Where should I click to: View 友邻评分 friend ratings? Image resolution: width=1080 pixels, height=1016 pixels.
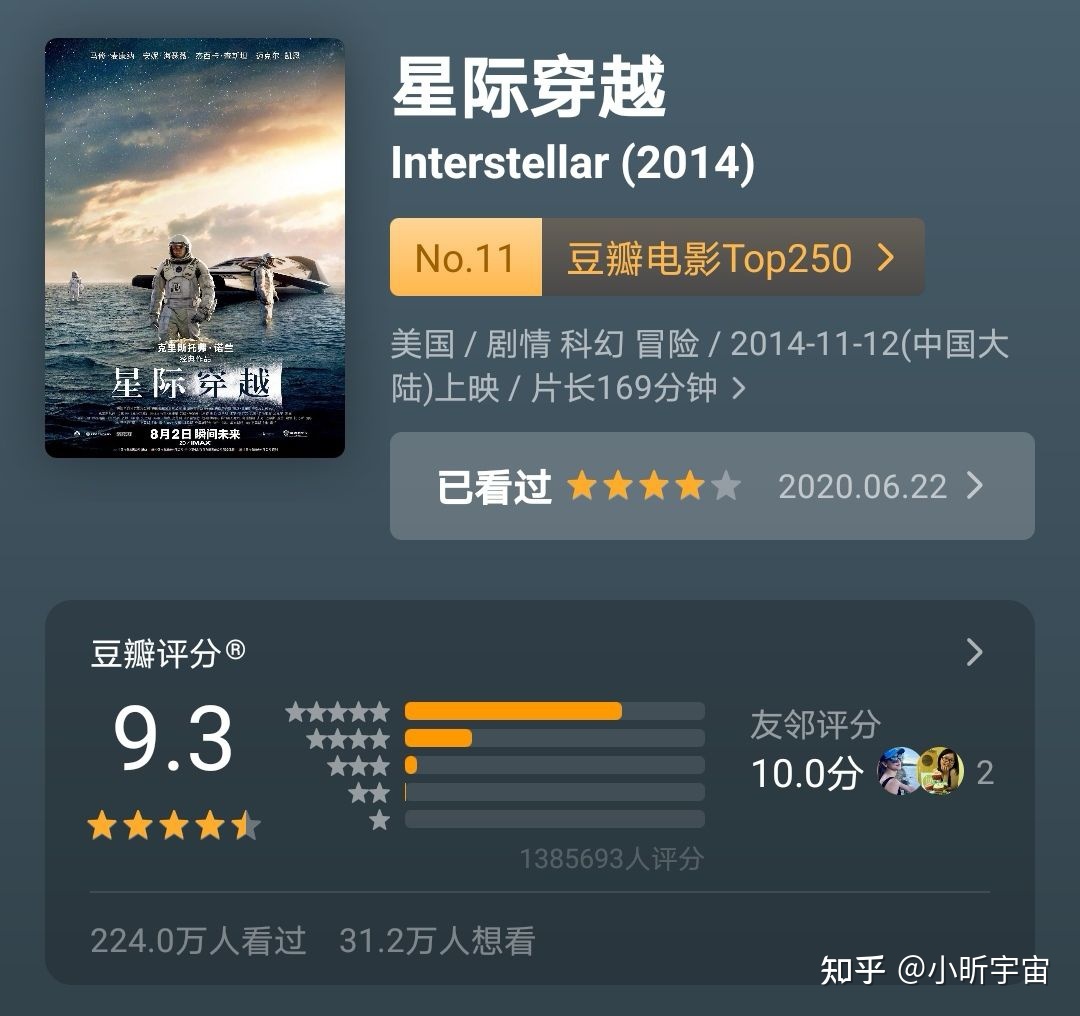tap(815, 725)
